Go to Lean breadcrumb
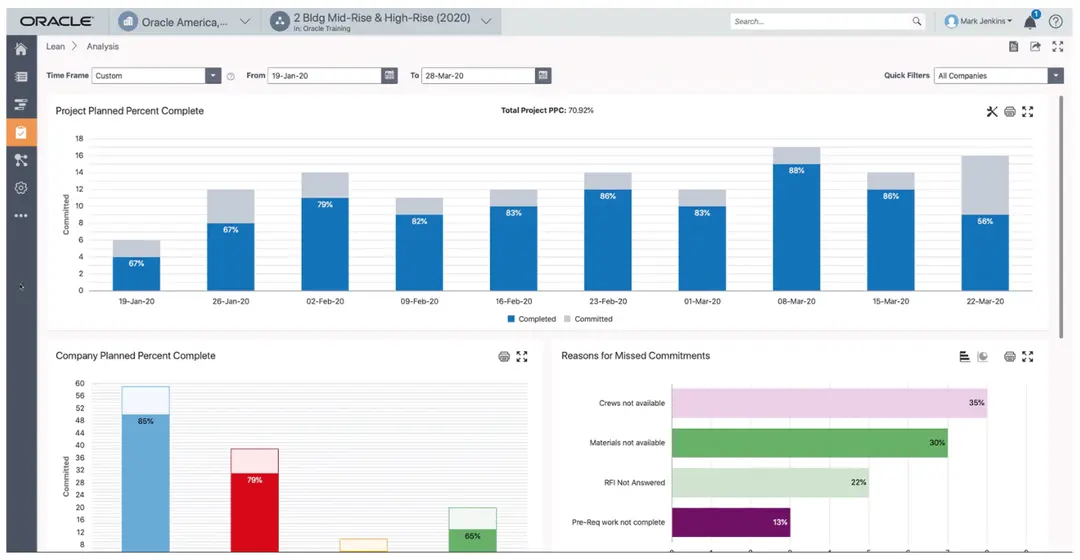1080x560 pixels. click(55, 46)
